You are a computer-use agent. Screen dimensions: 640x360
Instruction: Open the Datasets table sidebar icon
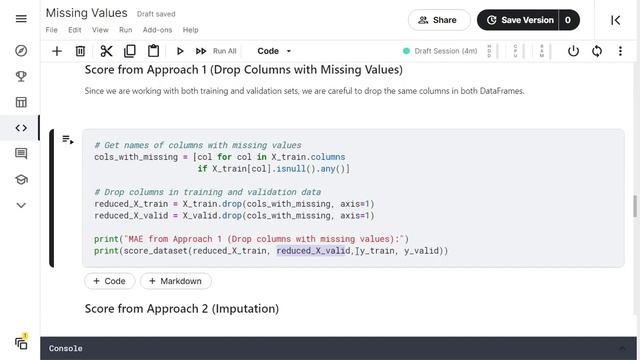click(21, 102)
